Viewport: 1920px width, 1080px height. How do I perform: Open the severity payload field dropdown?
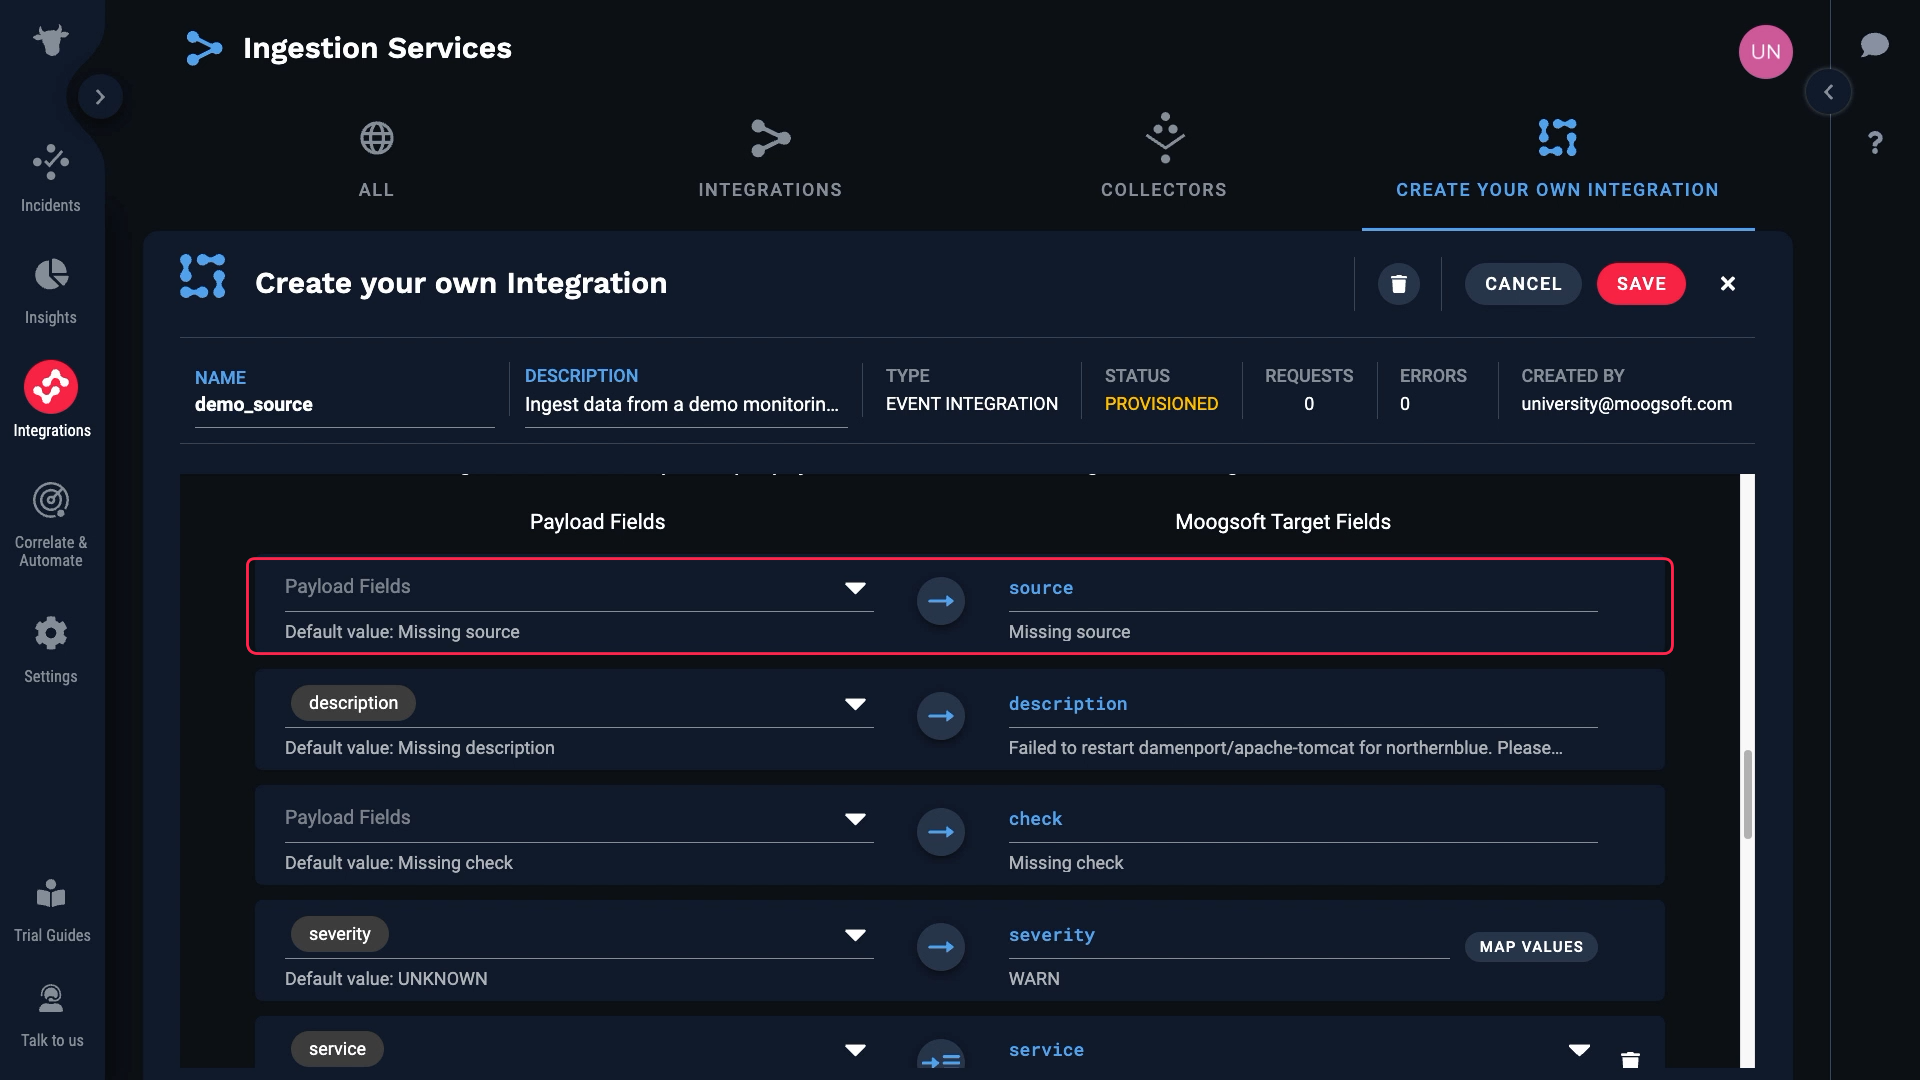[855, 935]
